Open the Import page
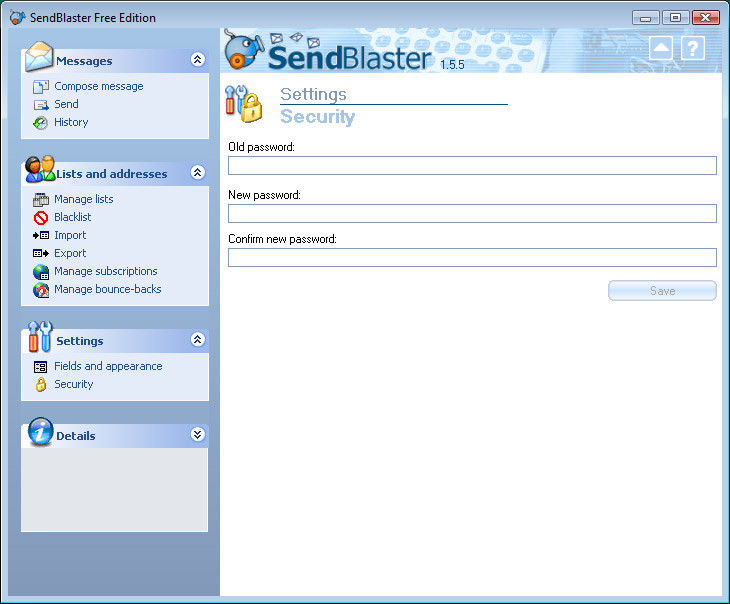Viewport: 730px width, 604px height. pos(70,235)
